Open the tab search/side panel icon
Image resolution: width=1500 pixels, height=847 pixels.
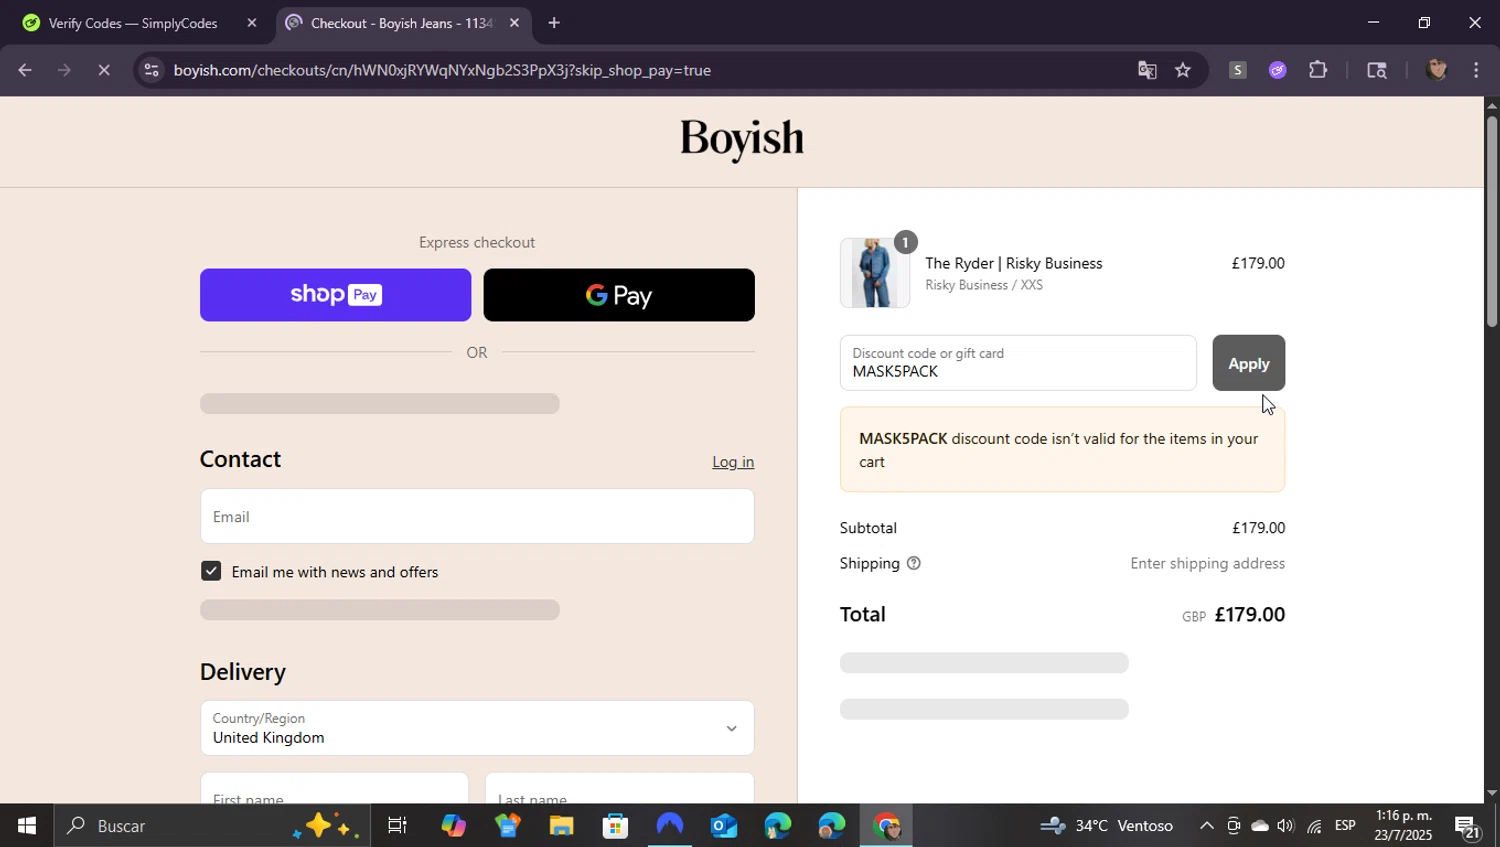pos(1377,70)
